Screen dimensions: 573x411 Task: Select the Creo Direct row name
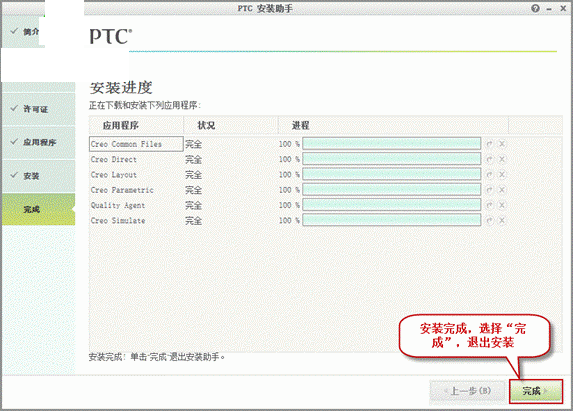114,160
